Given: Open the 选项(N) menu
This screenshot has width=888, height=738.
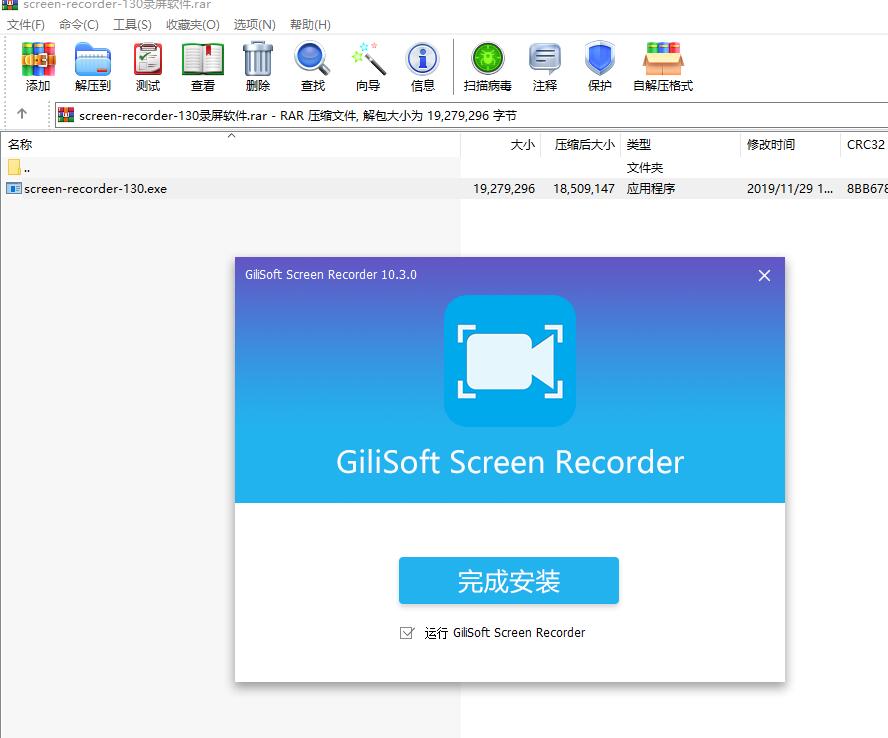Looking at the screenshot, I should pos(254,24).
